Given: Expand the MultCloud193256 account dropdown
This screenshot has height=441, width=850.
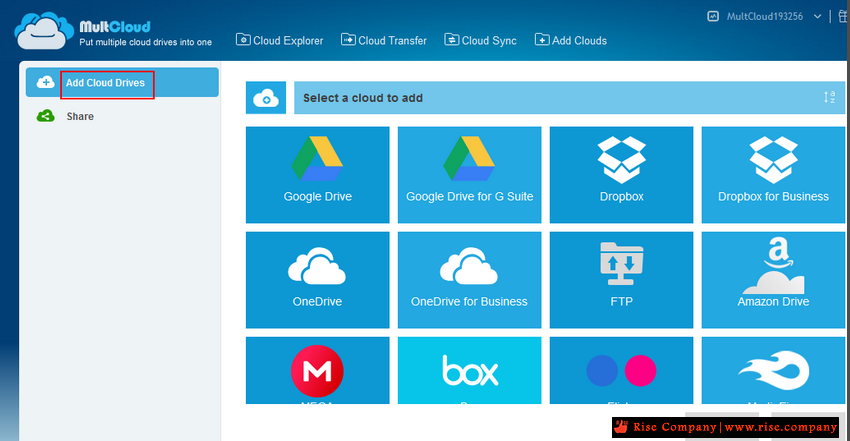Looking at the screenshot, I should coord(817,16).
